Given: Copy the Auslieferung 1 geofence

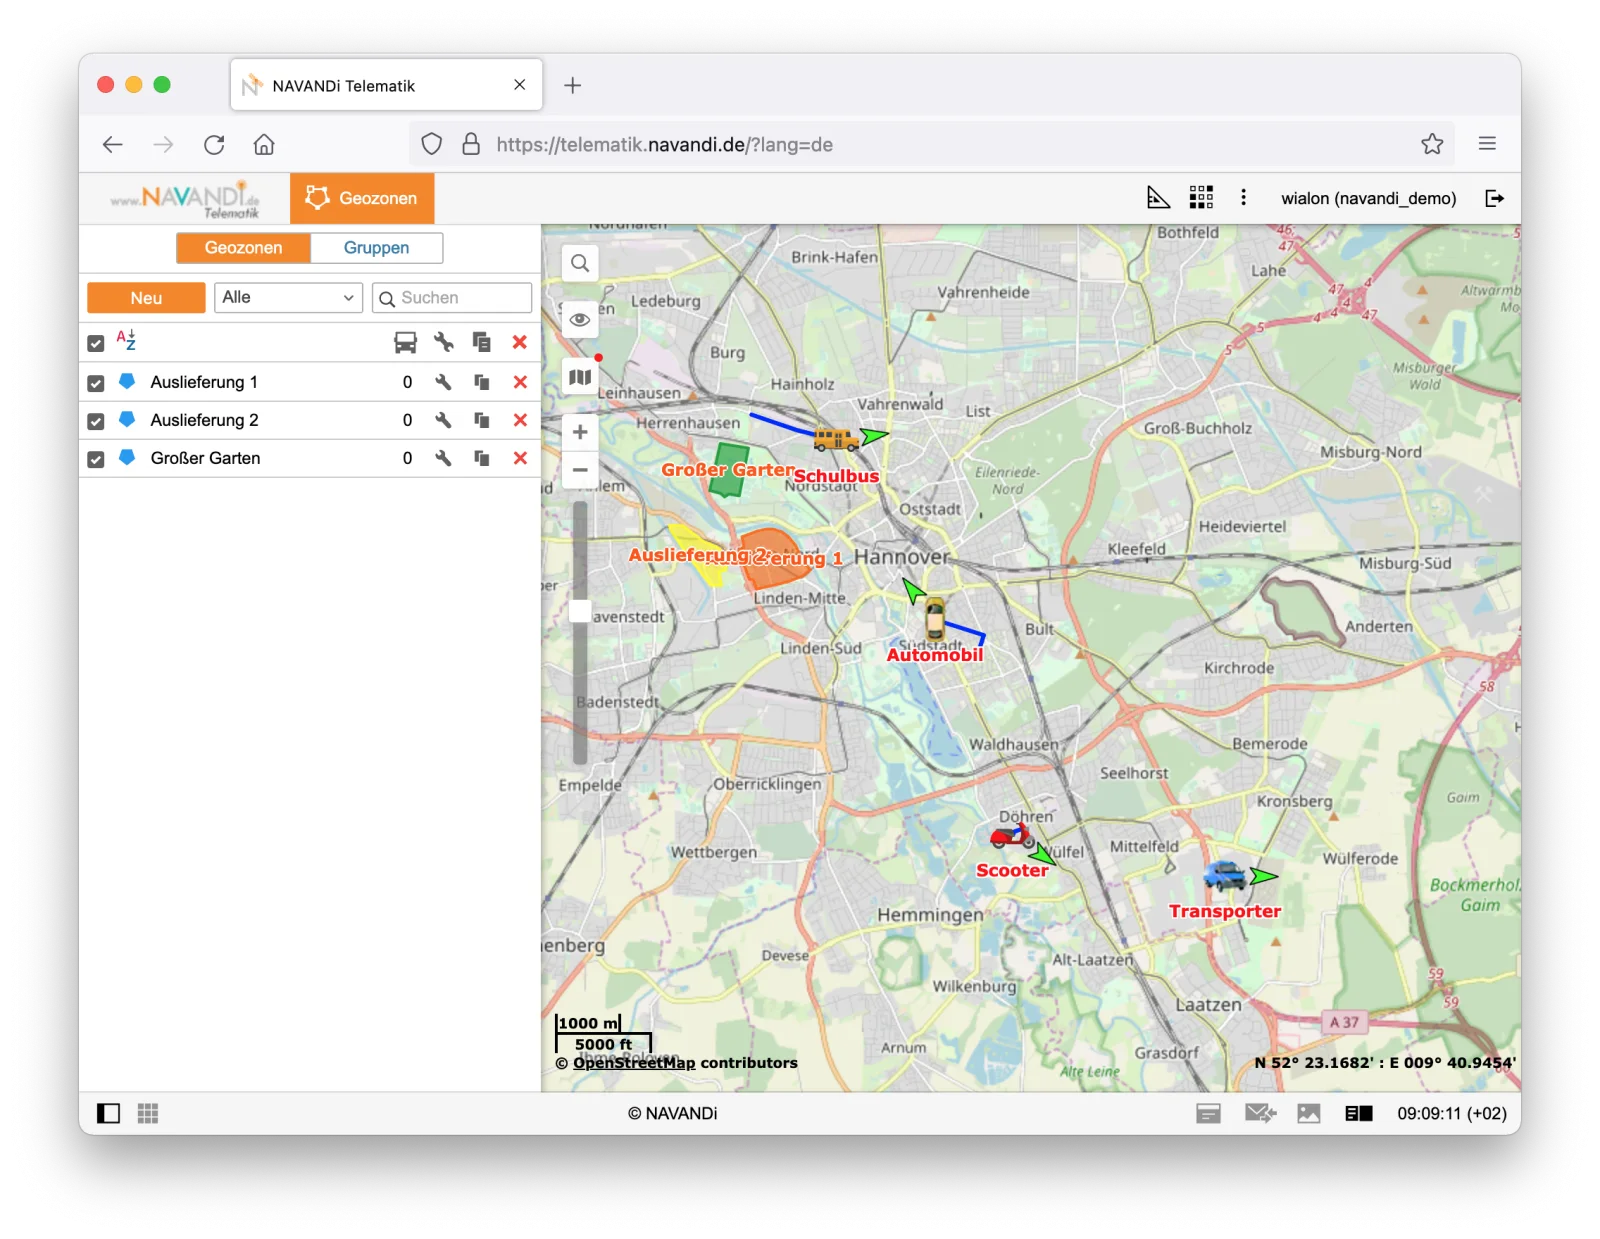Looking at the screenshot, I should point(482,382).
